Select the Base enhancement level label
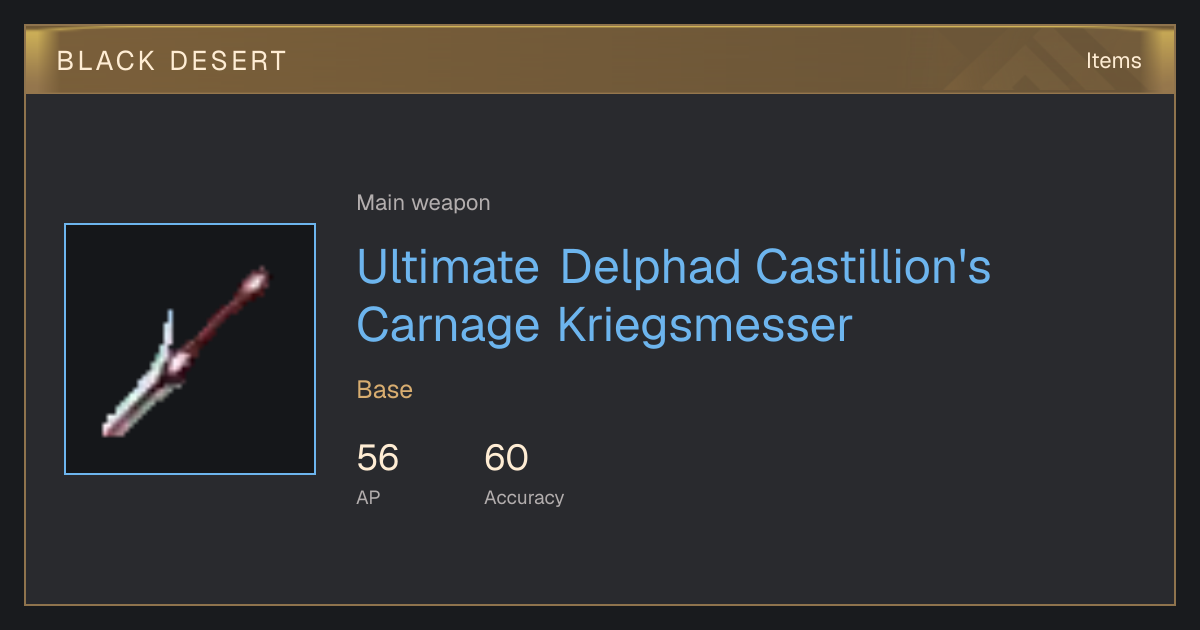This screenshot has width=1200, height=630. (385, 390)
